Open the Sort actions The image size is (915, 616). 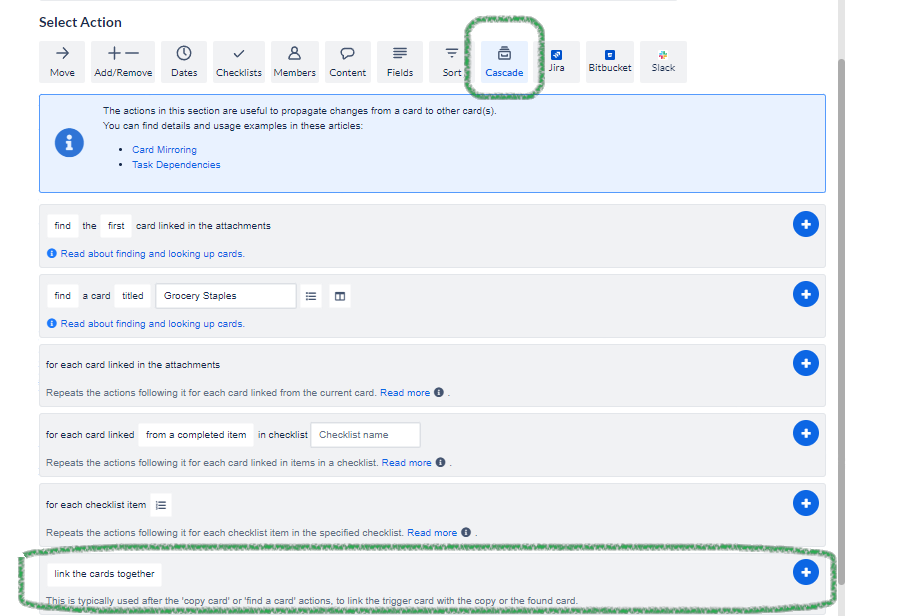(449, 61)
